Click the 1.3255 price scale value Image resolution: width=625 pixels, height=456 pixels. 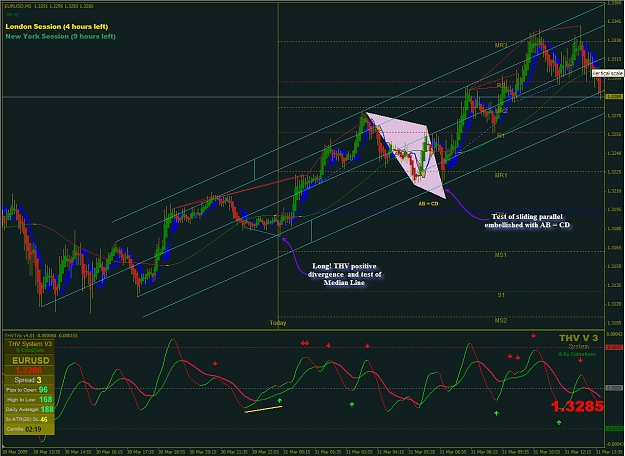click(x=614, y=134)
